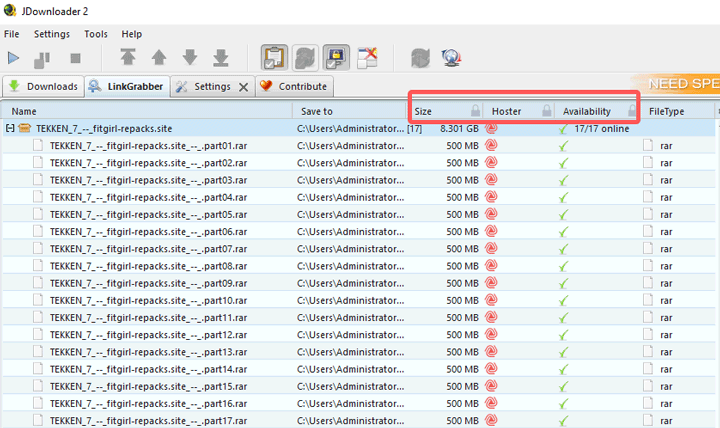Select the part01.rar file row

[x=358, y=146]
